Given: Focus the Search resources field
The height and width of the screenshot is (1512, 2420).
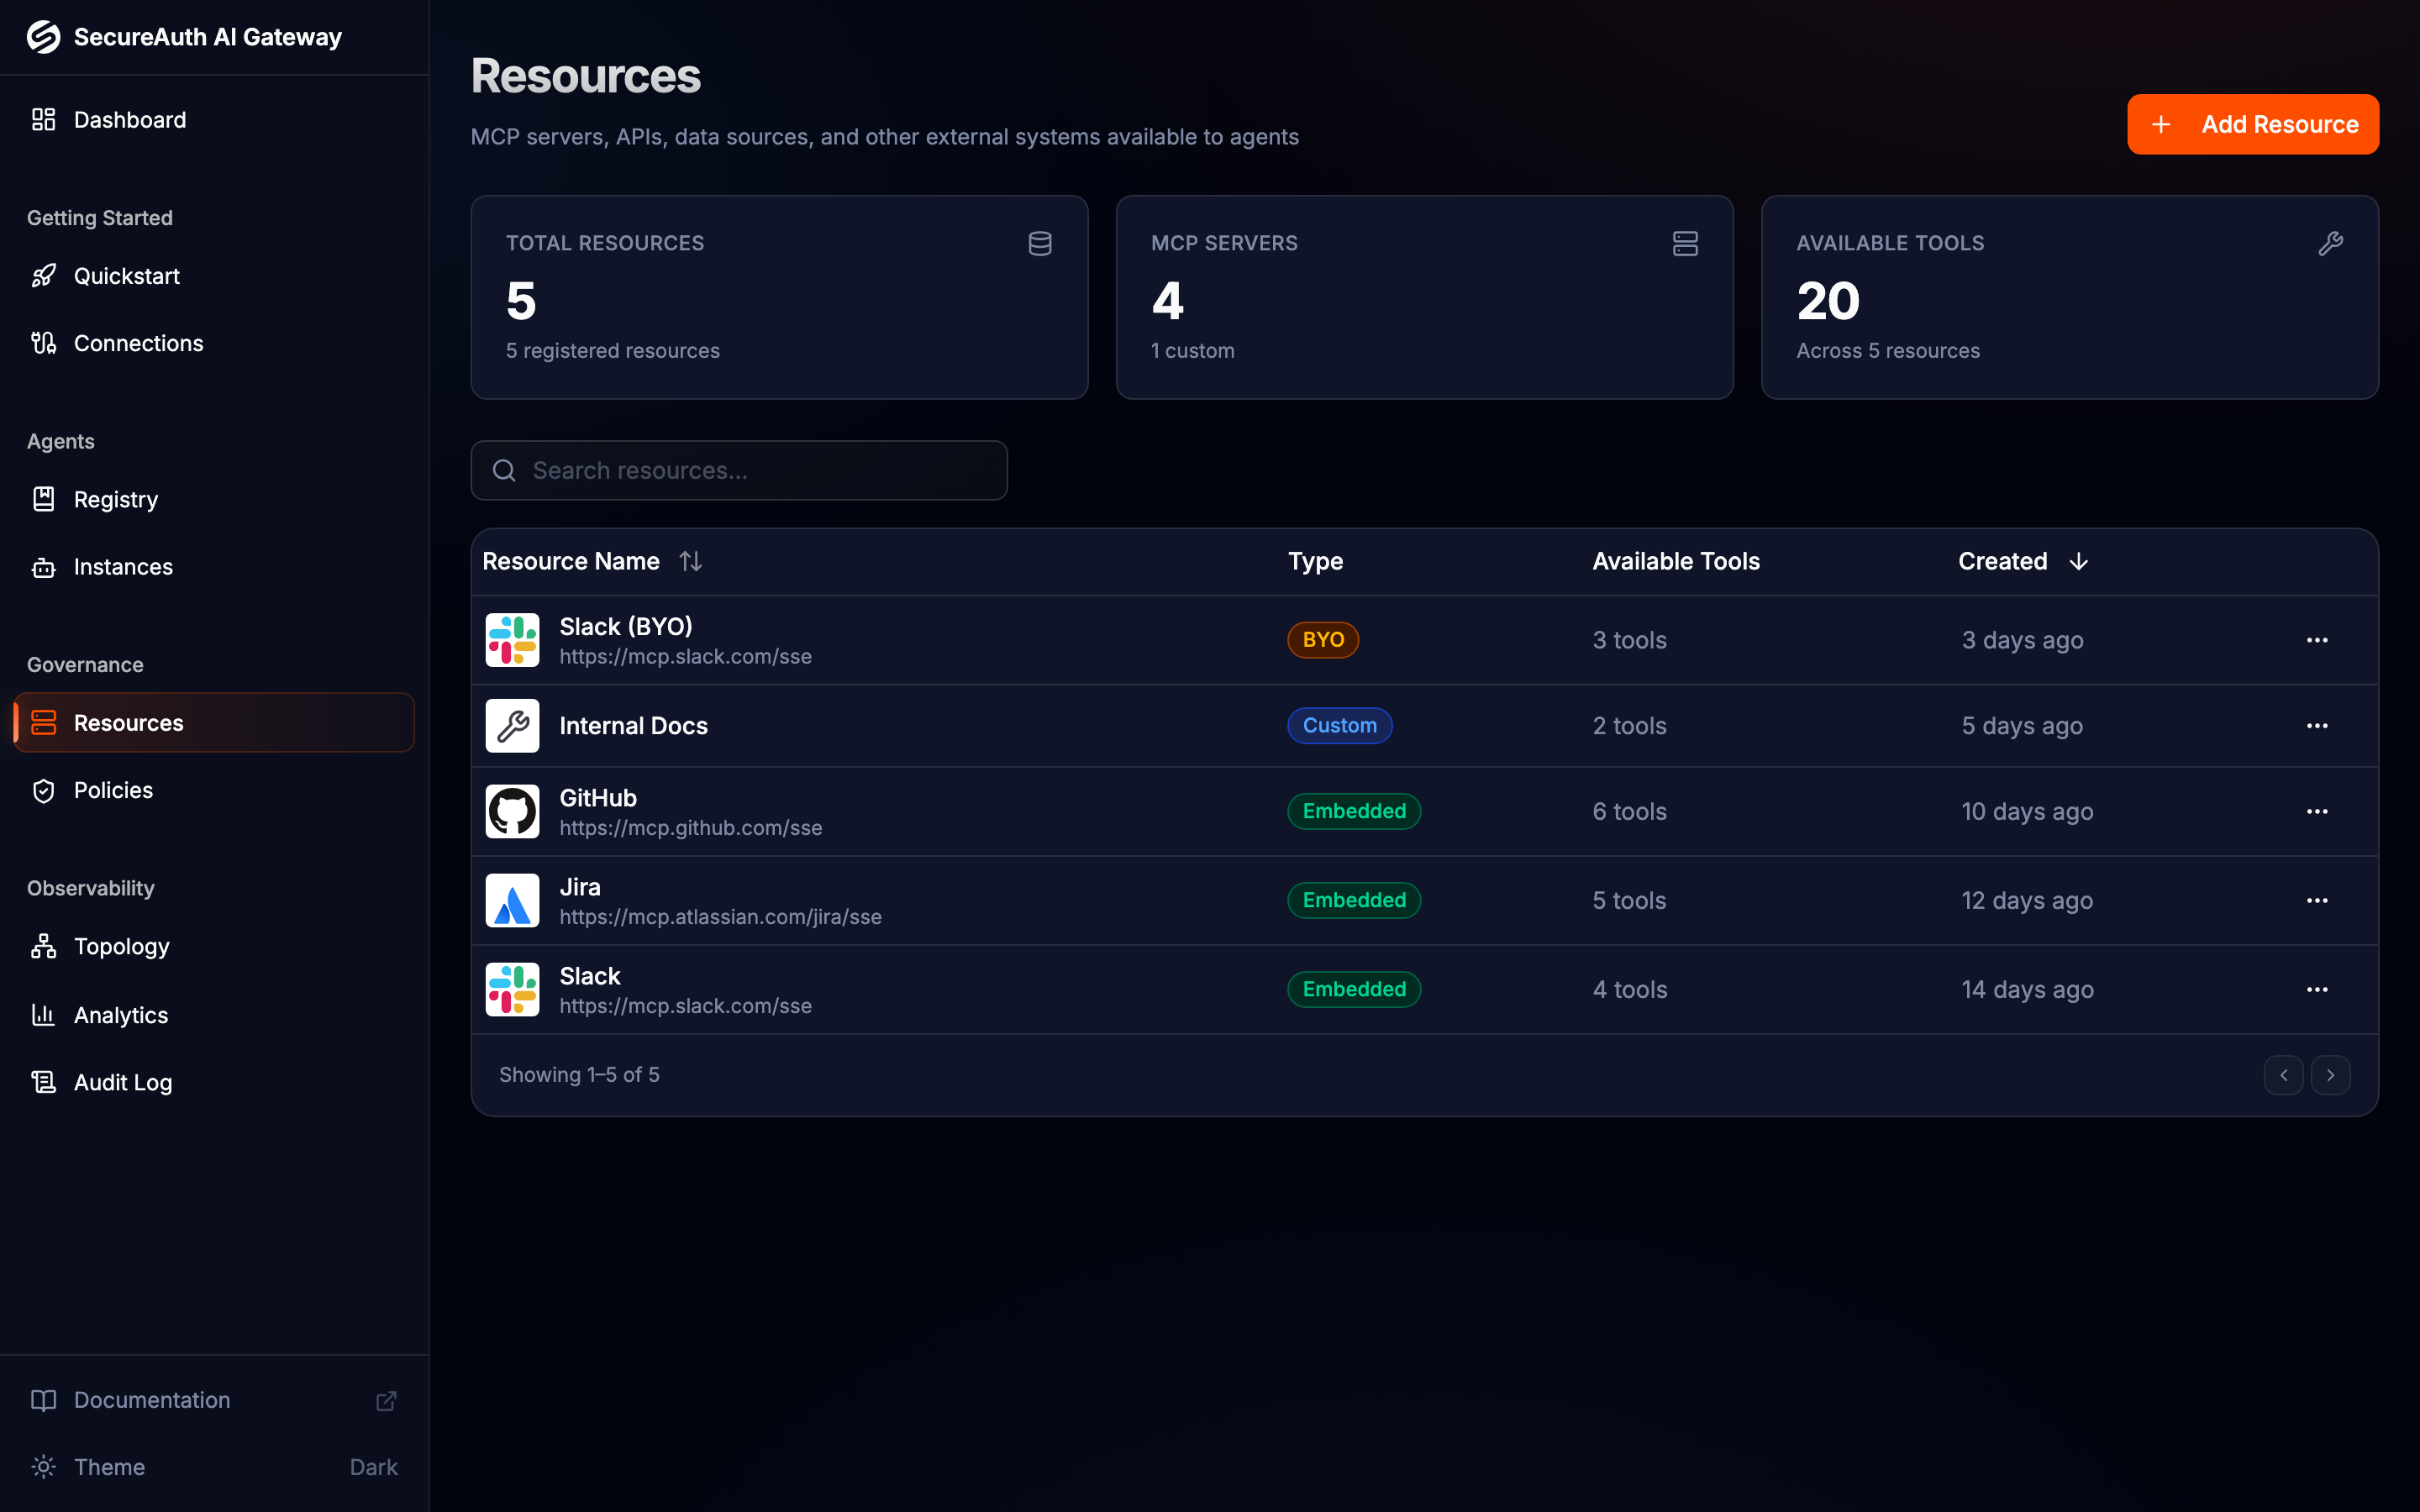Looking at the screenshot, I should 739,470.
